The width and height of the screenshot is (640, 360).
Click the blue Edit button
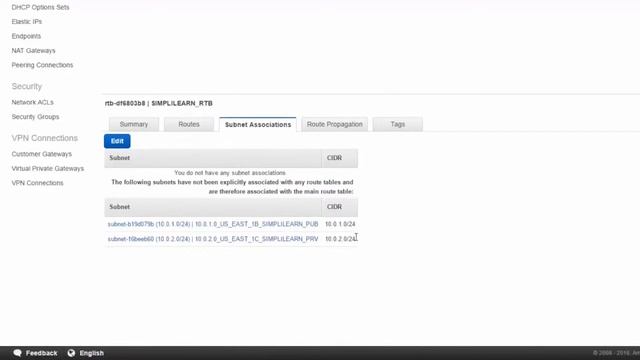coord(117,141)
